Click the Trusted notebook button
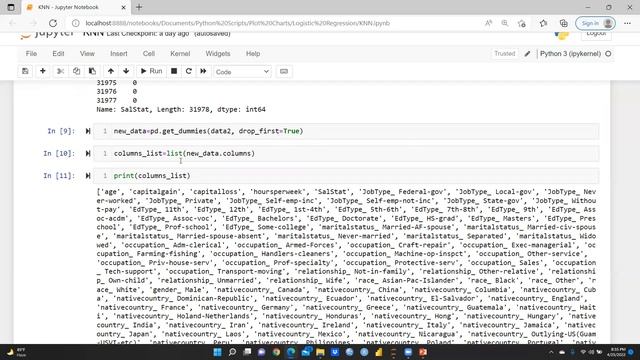Viewport: 640px width, 360px height. pyautogui.click(x=504, y=53)
